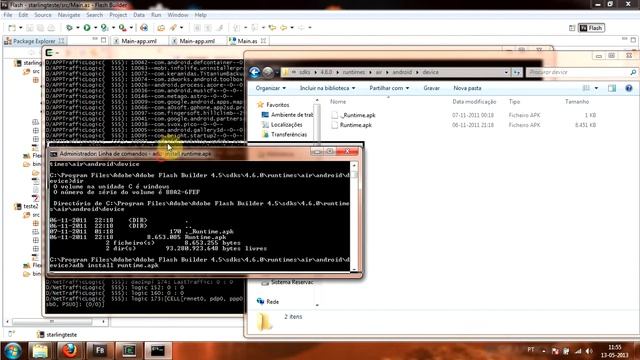The image size is (640, 360).
Task: Click the volume icon in system tray
Action: [x=589, y=351]
